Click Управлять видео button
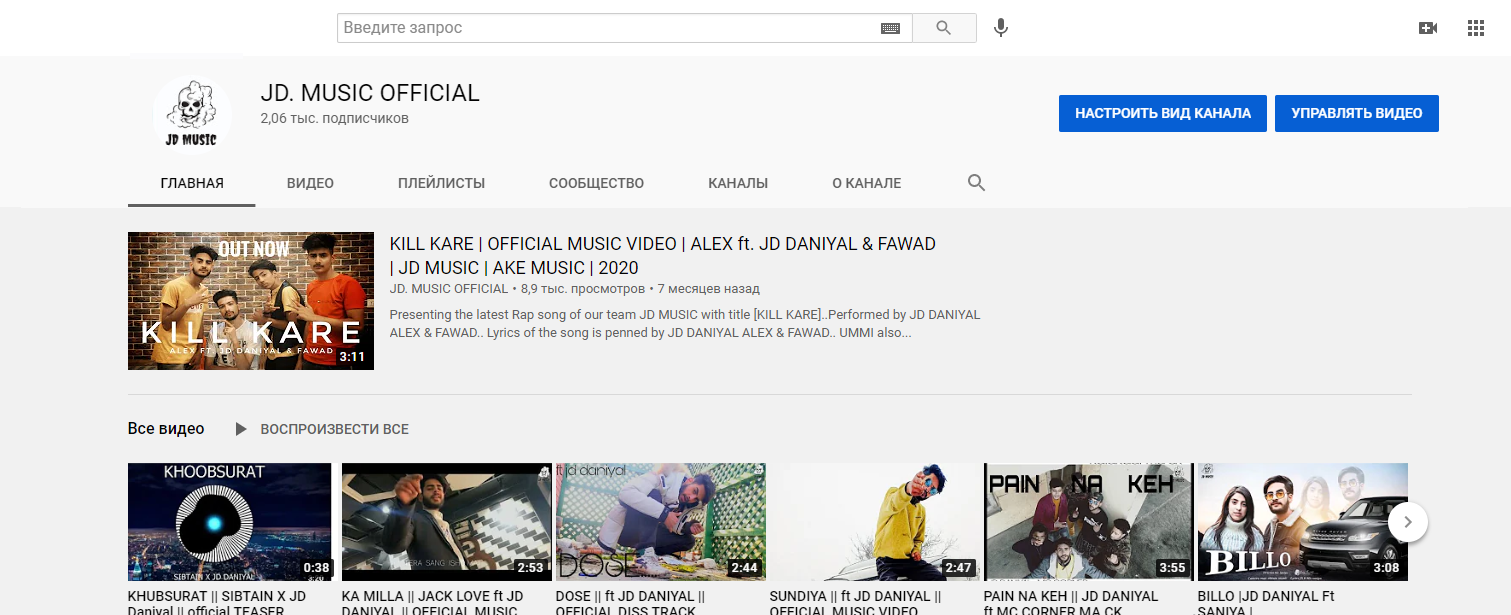 1357,113
